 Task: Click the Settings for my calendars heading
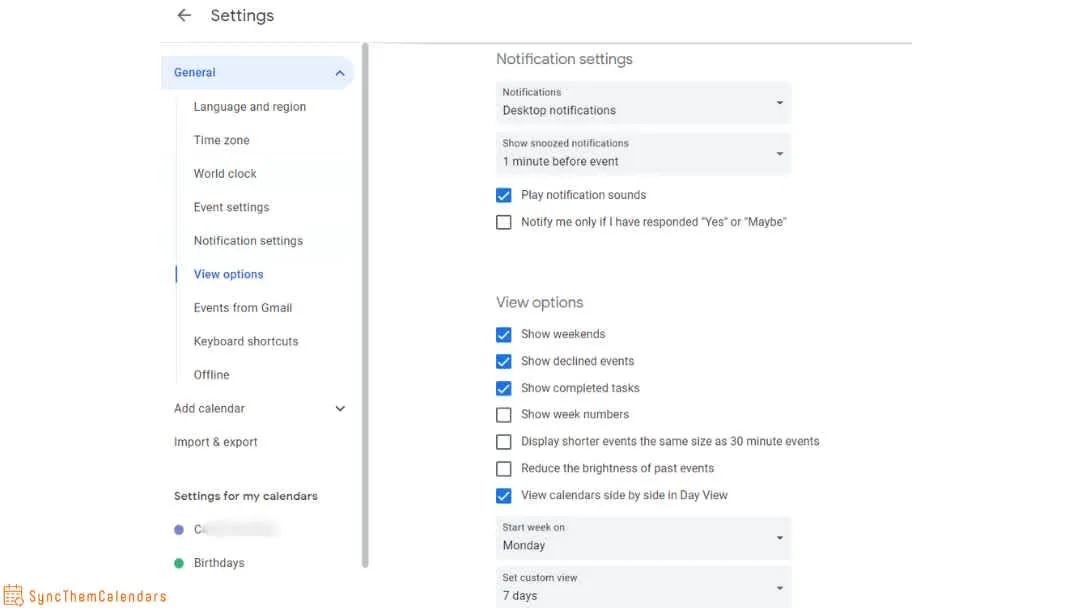click(x=245, y=496)
